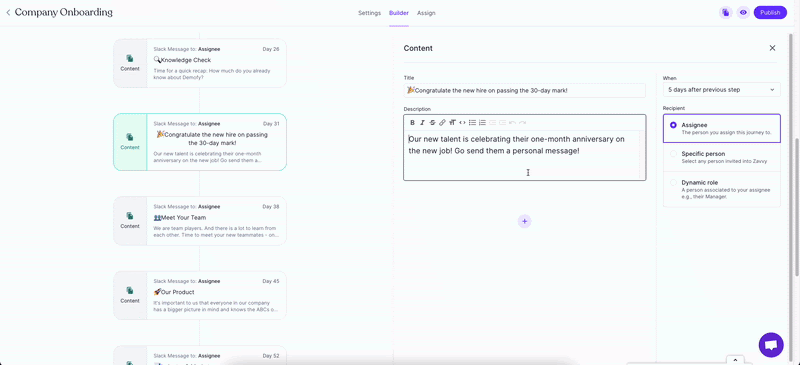Screen dimensions: 800x365
Task: Click the code formatting icon
Action: tap(462, 123)
